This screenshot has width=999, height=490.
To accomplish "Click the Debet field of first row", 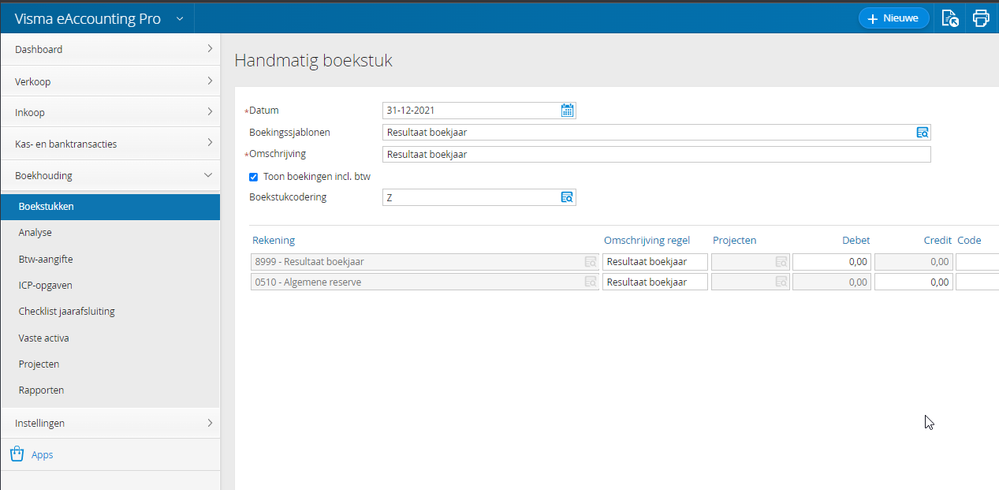I will 832,261.
